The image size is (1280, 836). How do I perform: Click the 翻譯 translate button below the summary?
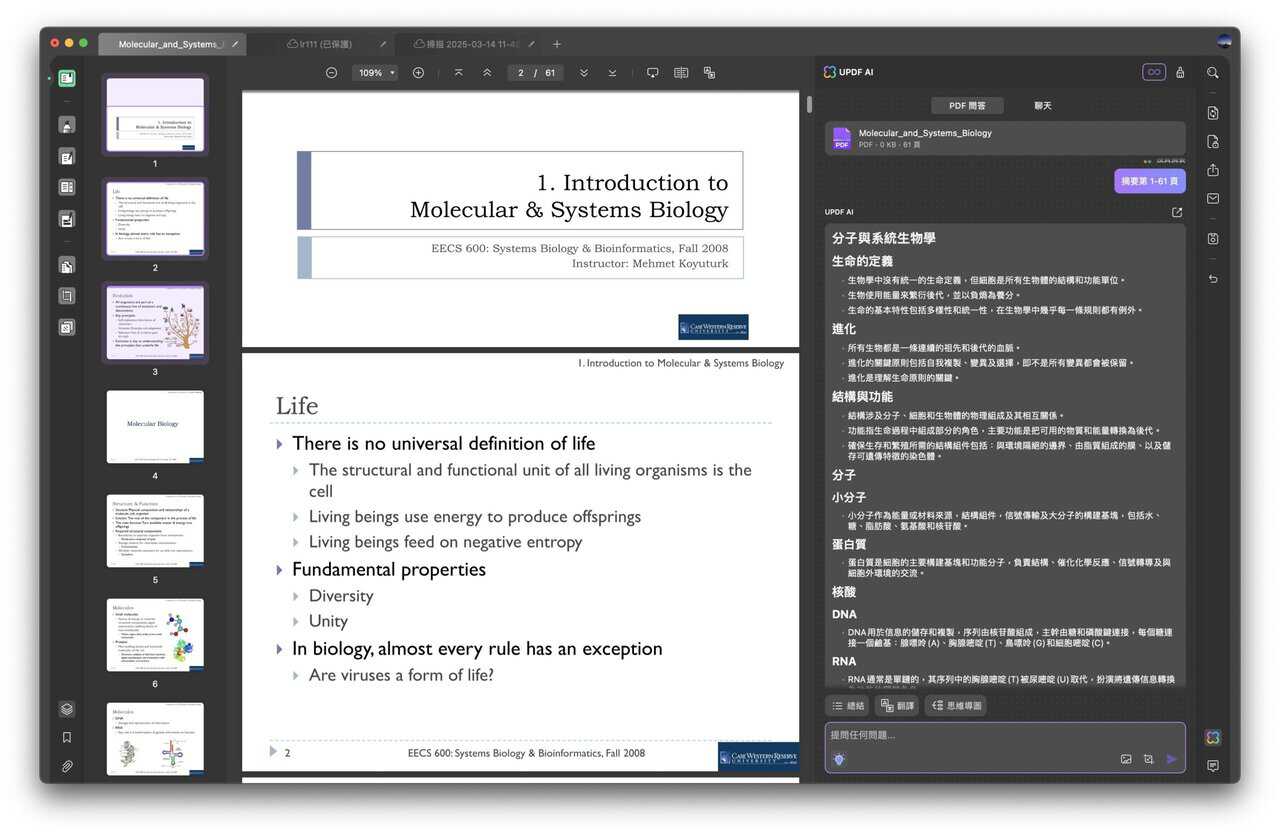[x=897, y=705]
